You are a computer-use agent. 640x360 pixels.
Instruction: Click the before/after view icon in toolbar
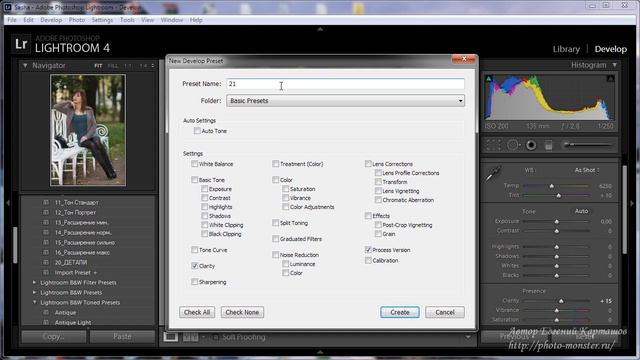[191, 337]
